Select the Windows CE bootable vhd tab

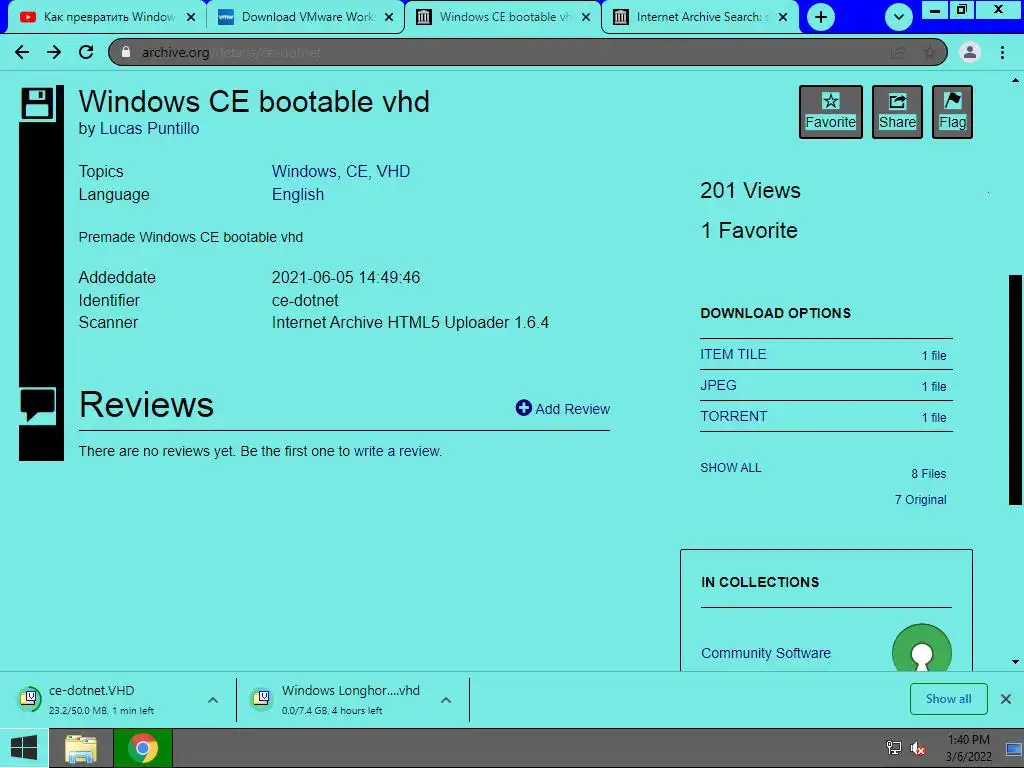(x=503, y=17)
